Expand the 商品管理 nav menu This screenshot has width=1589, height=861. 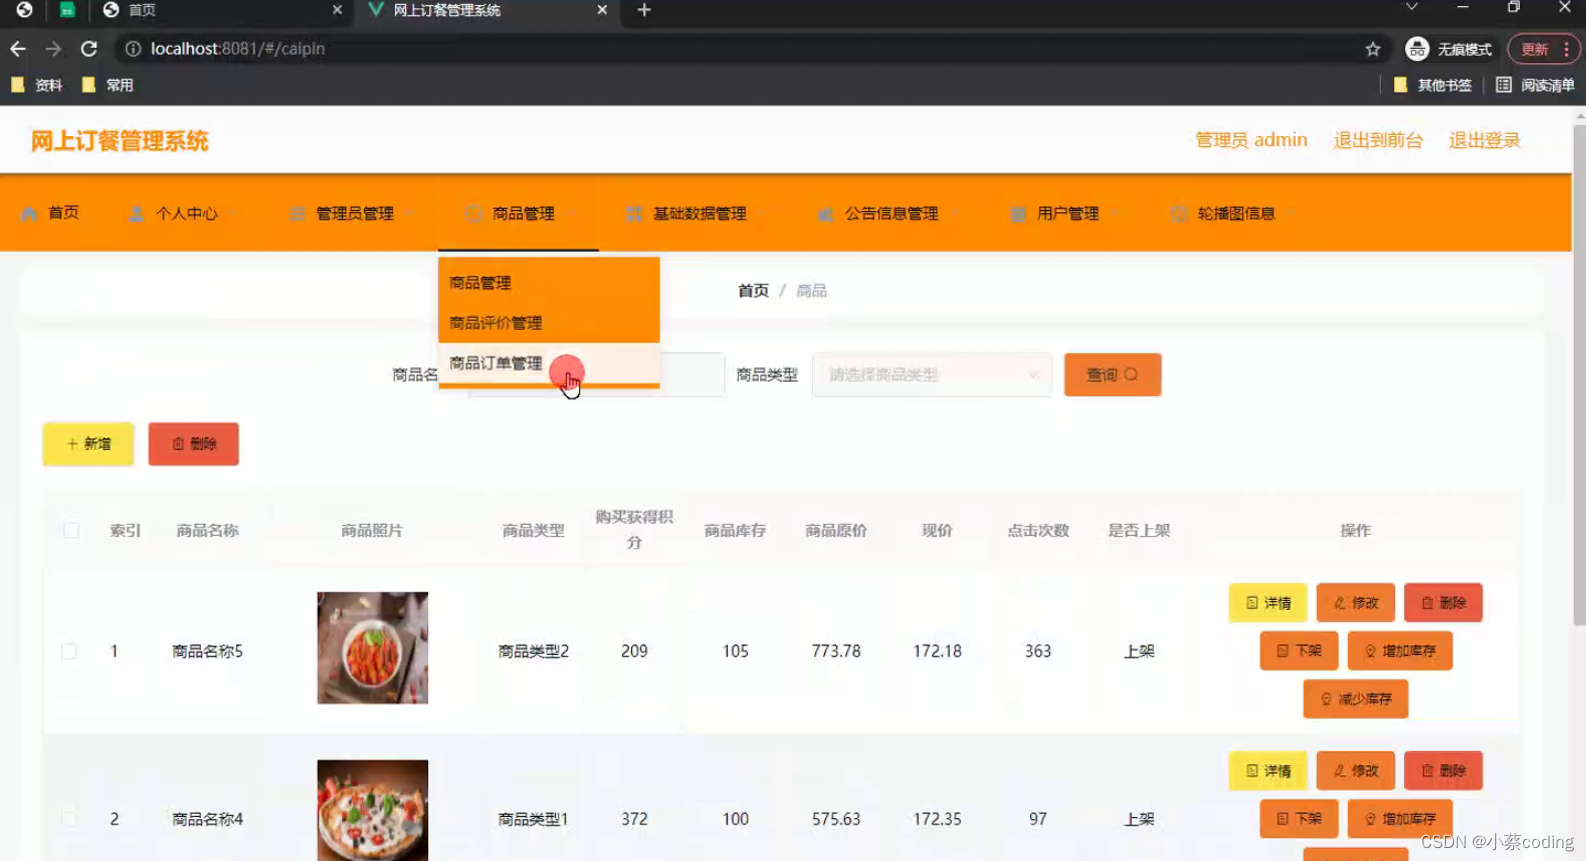520,213
